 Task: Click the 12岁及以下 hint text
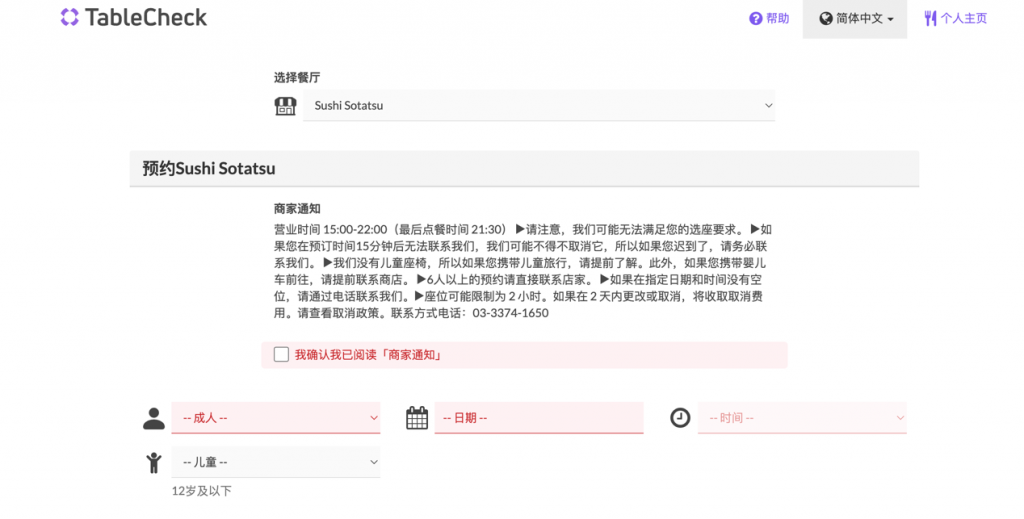[x=202, y=491]
